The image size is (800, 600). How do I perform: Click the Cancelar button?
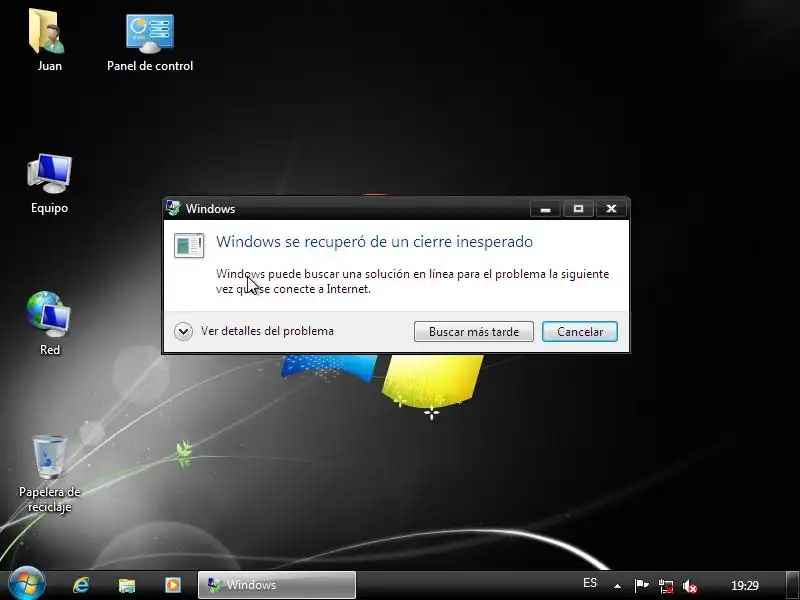pos(580,332)
